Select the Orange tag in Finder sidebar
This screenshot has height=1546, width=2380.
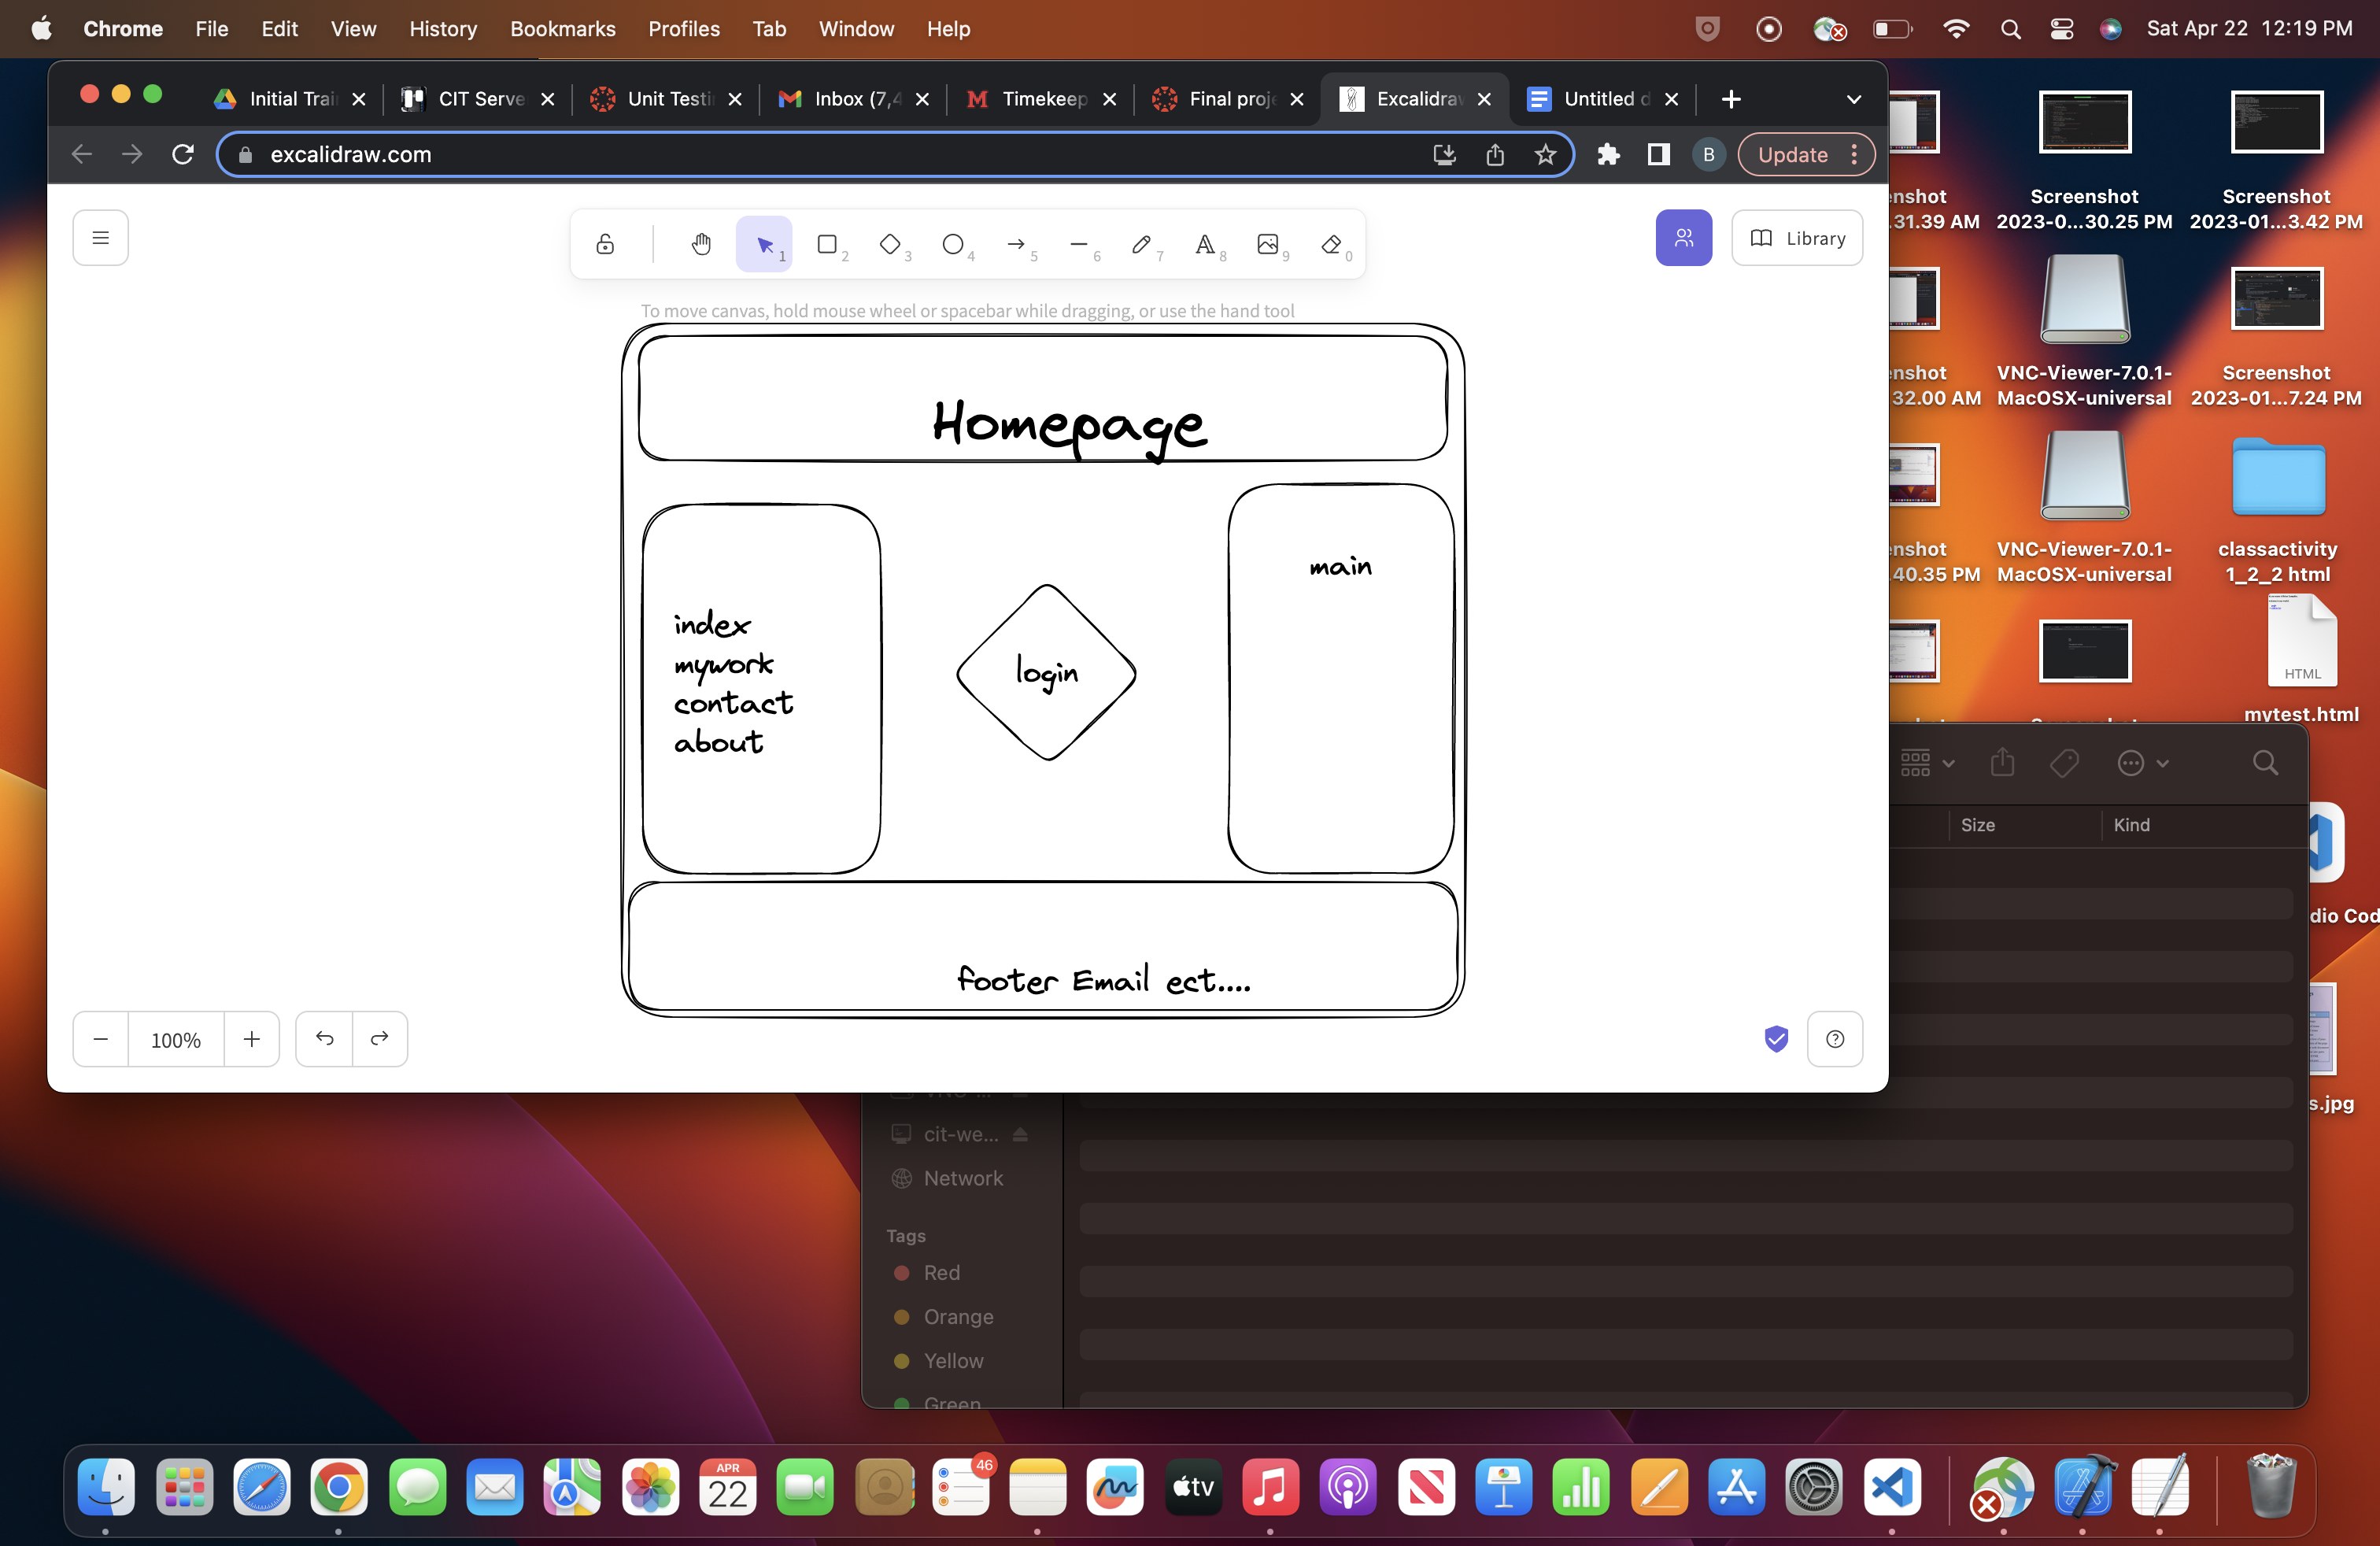coord(957,1316)
